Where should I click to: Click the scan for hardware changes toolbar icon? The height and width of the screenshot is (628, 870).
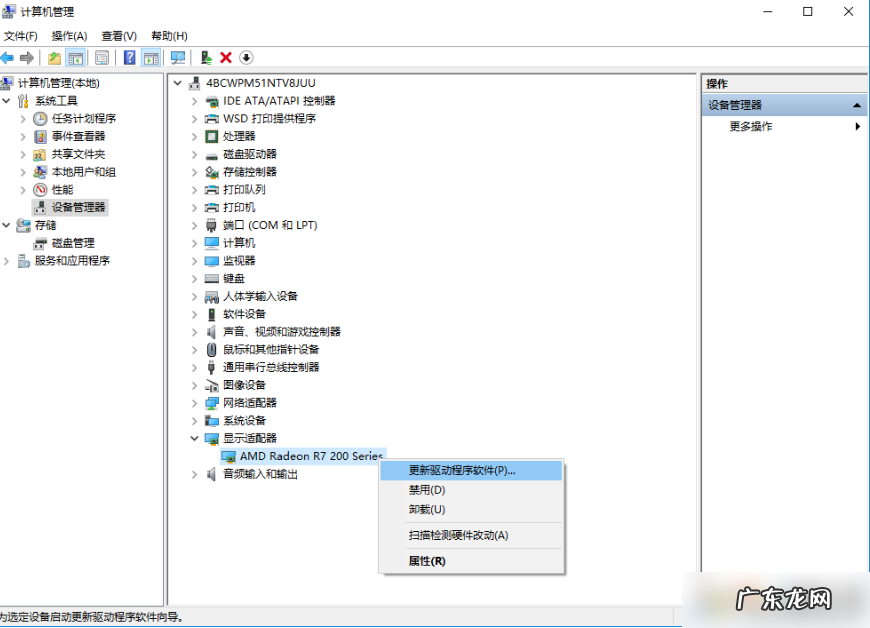coord(178,57)
